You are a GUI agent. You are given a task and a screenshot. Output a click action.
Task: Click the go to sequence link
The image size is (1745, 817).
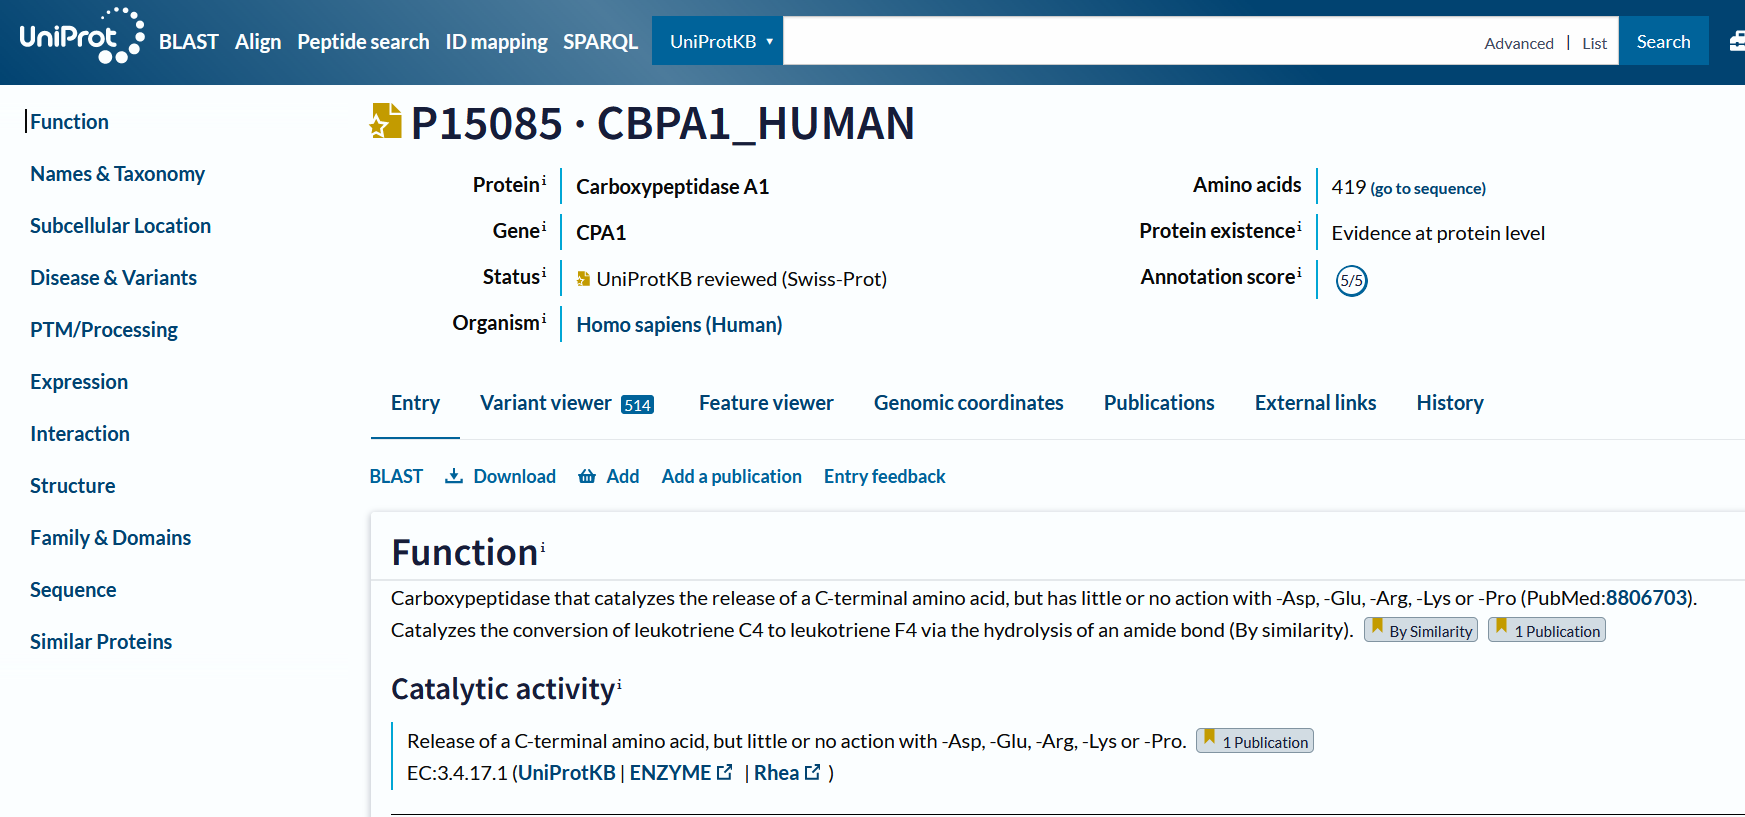1428,189
